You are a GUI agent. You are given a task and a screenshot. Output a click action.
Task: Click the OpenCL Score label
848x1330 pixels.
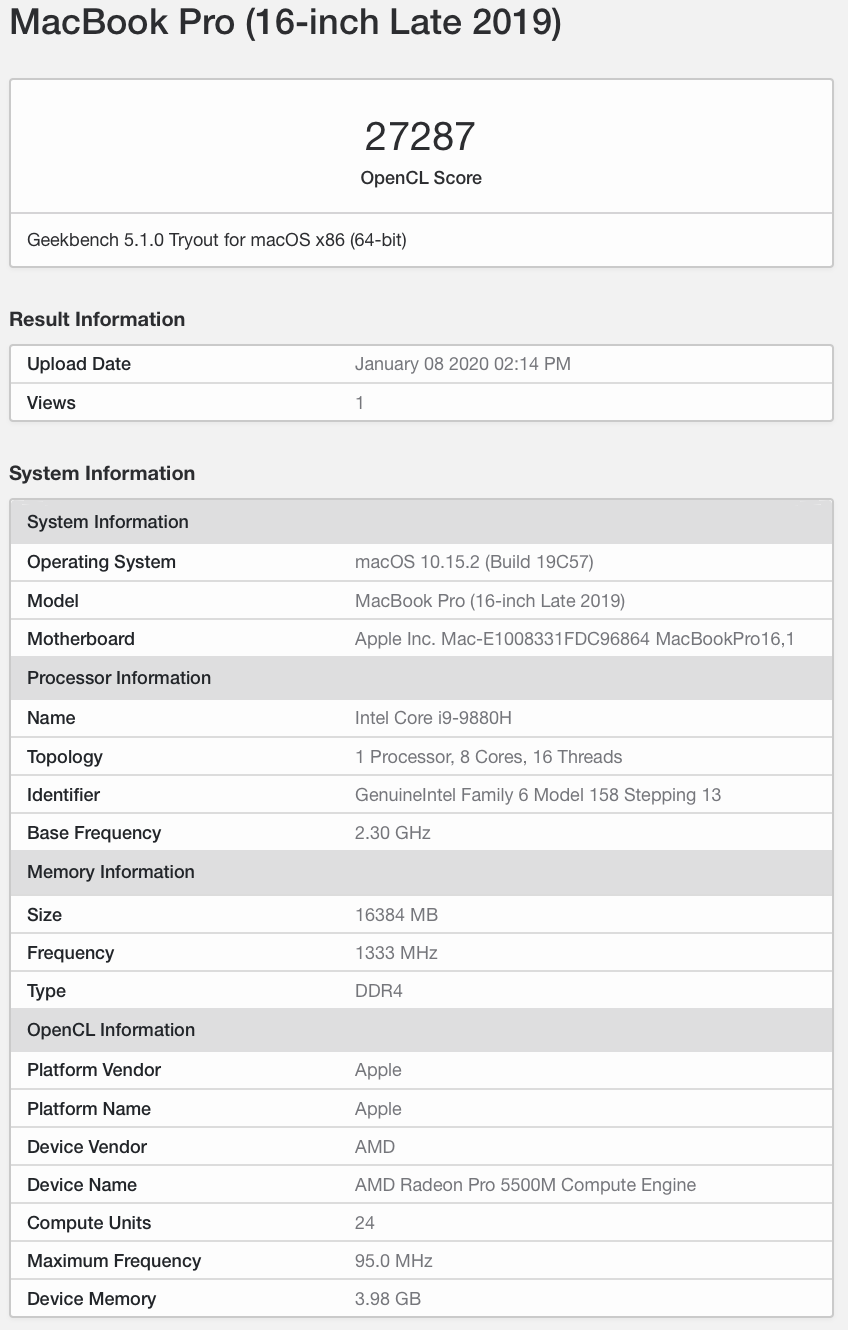421,178
